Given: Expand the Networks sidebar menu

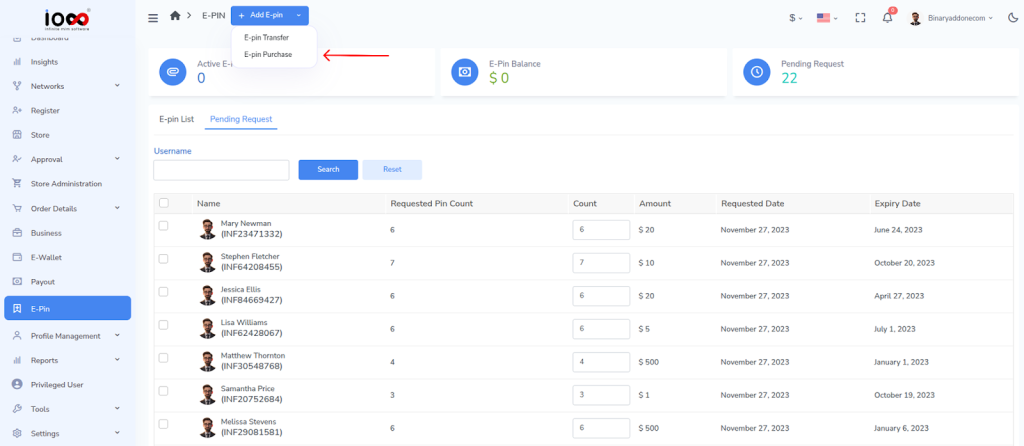Looking at the screenshot, I should pos(66,86).
